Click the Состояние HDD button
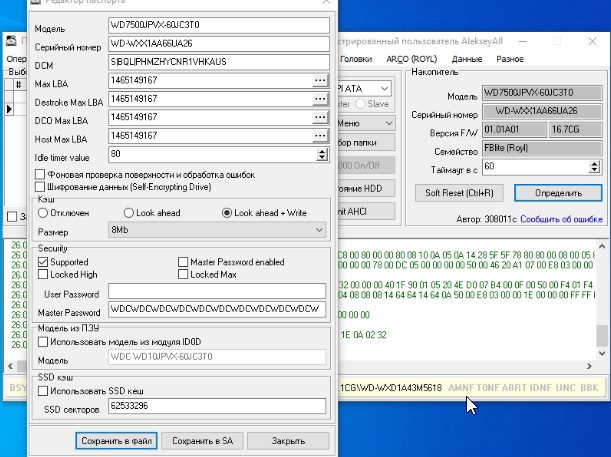The image size is (611, 457). [x=366, y=189]
